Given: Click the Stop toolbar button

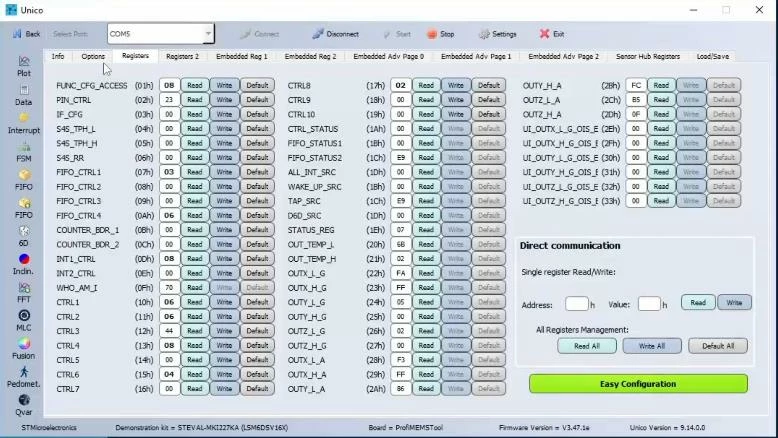Looking at the screenshot, I should pyautogui.click(x=441, y=34).
